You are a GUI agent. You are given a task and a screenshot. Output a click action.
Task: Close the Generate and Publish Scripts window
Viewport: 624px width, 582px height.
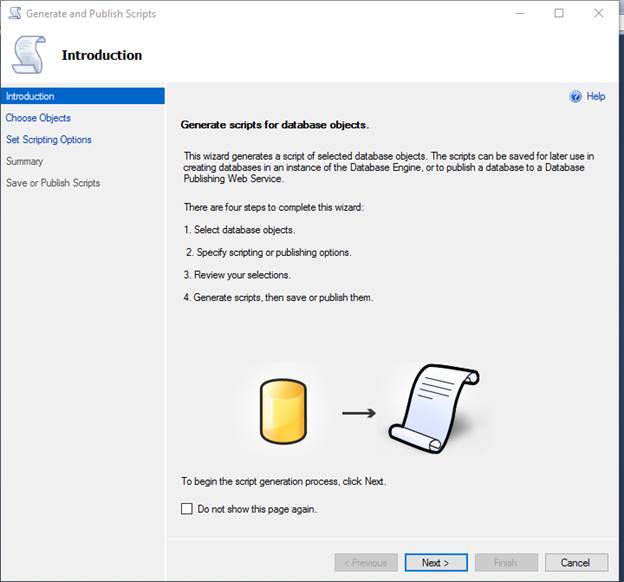pos(599,13)
